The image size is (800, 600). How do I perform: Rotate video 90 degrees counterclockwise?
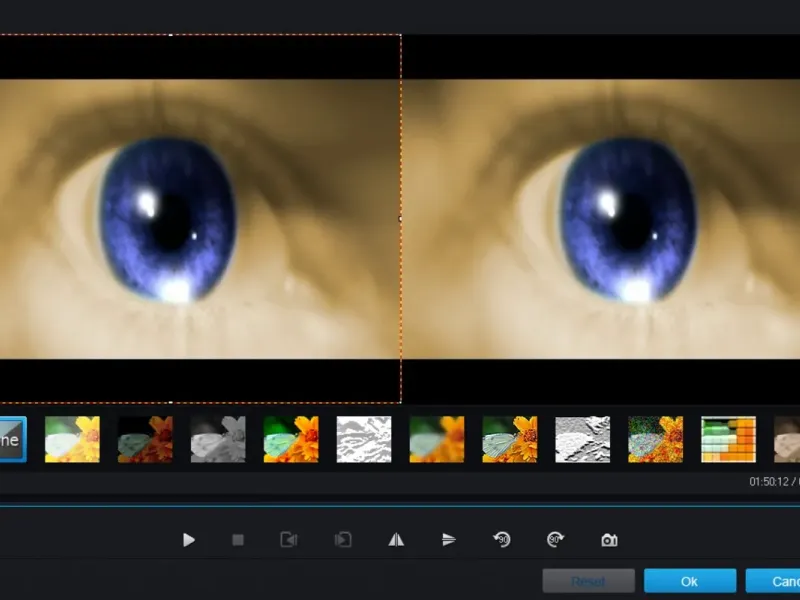coord(502,540)
